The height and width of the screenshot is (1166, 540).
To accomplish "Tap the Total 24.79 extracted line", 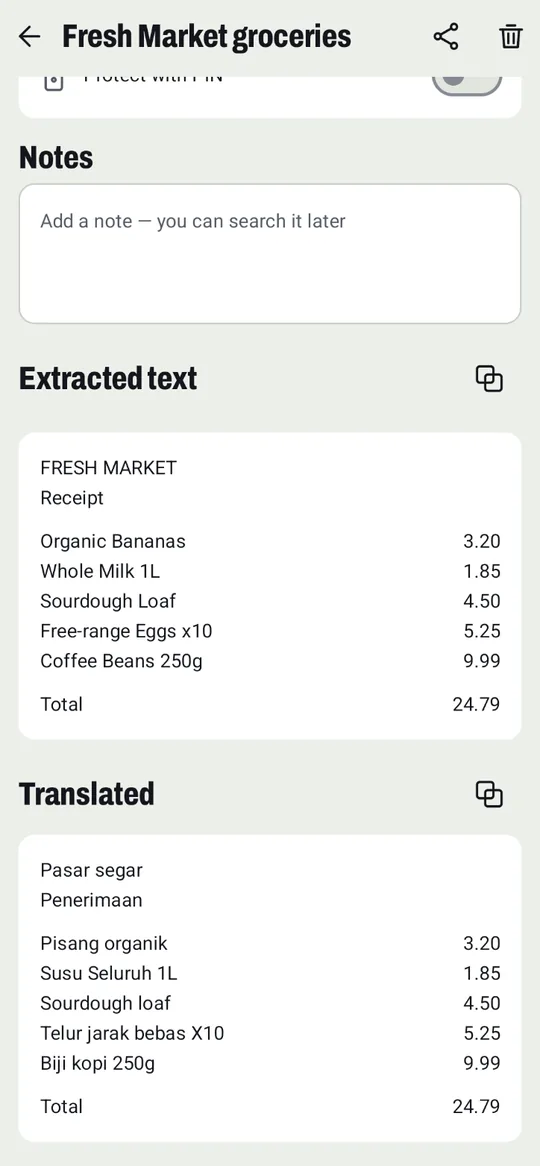I will click(270, 704).
